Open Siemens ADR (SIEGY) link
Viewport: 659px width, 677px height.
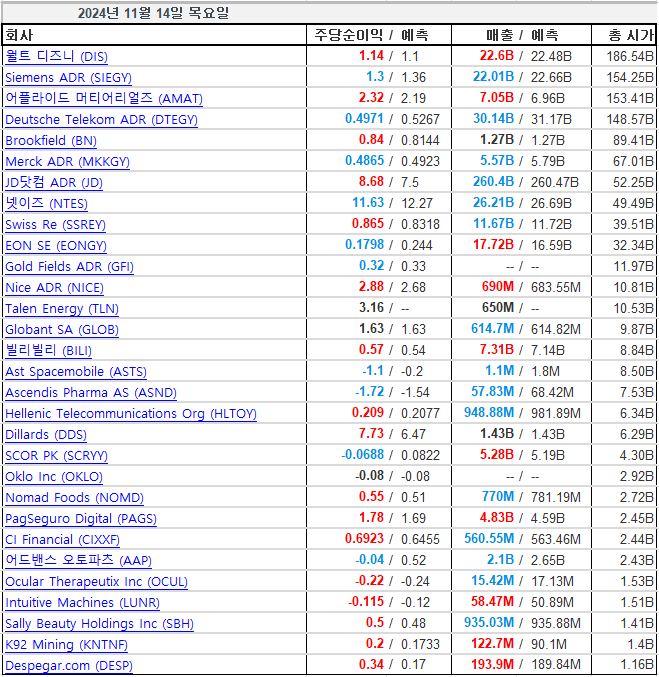(68, 77)
